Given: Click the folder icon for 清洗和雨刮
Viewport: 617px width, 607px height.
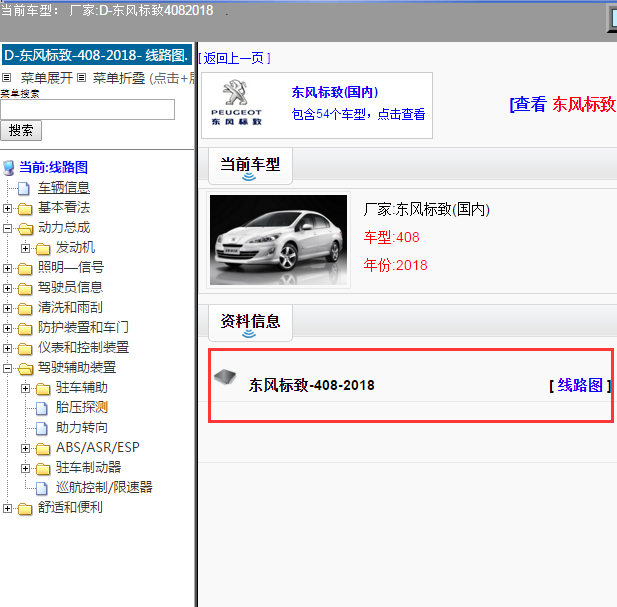Looking at the screenshot, I should 25,309.
